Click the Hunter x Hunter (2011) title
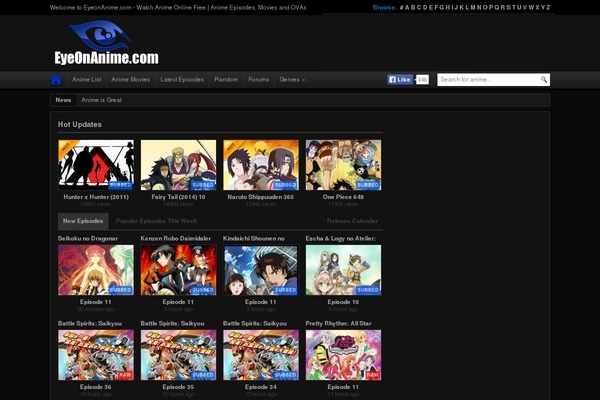This screenshot has width=600, height=400. (96, 197)
